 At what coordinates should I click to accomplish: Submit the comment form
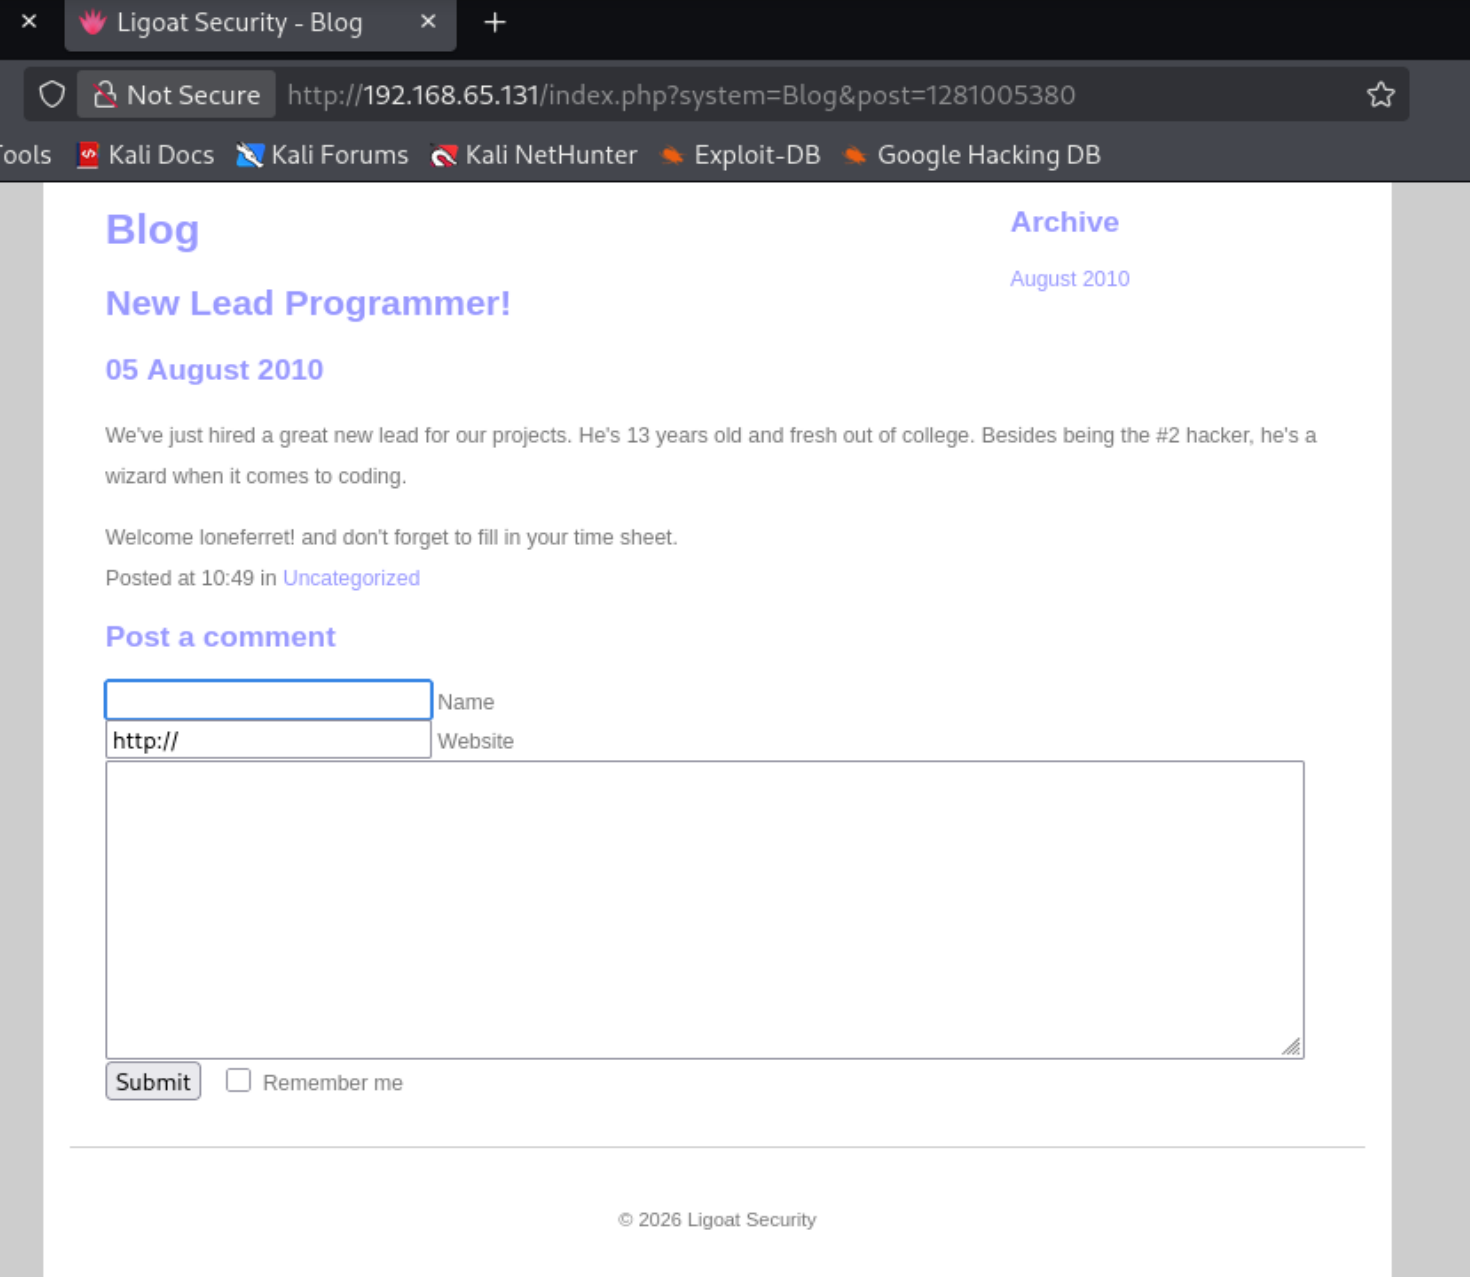(153, 1081)
